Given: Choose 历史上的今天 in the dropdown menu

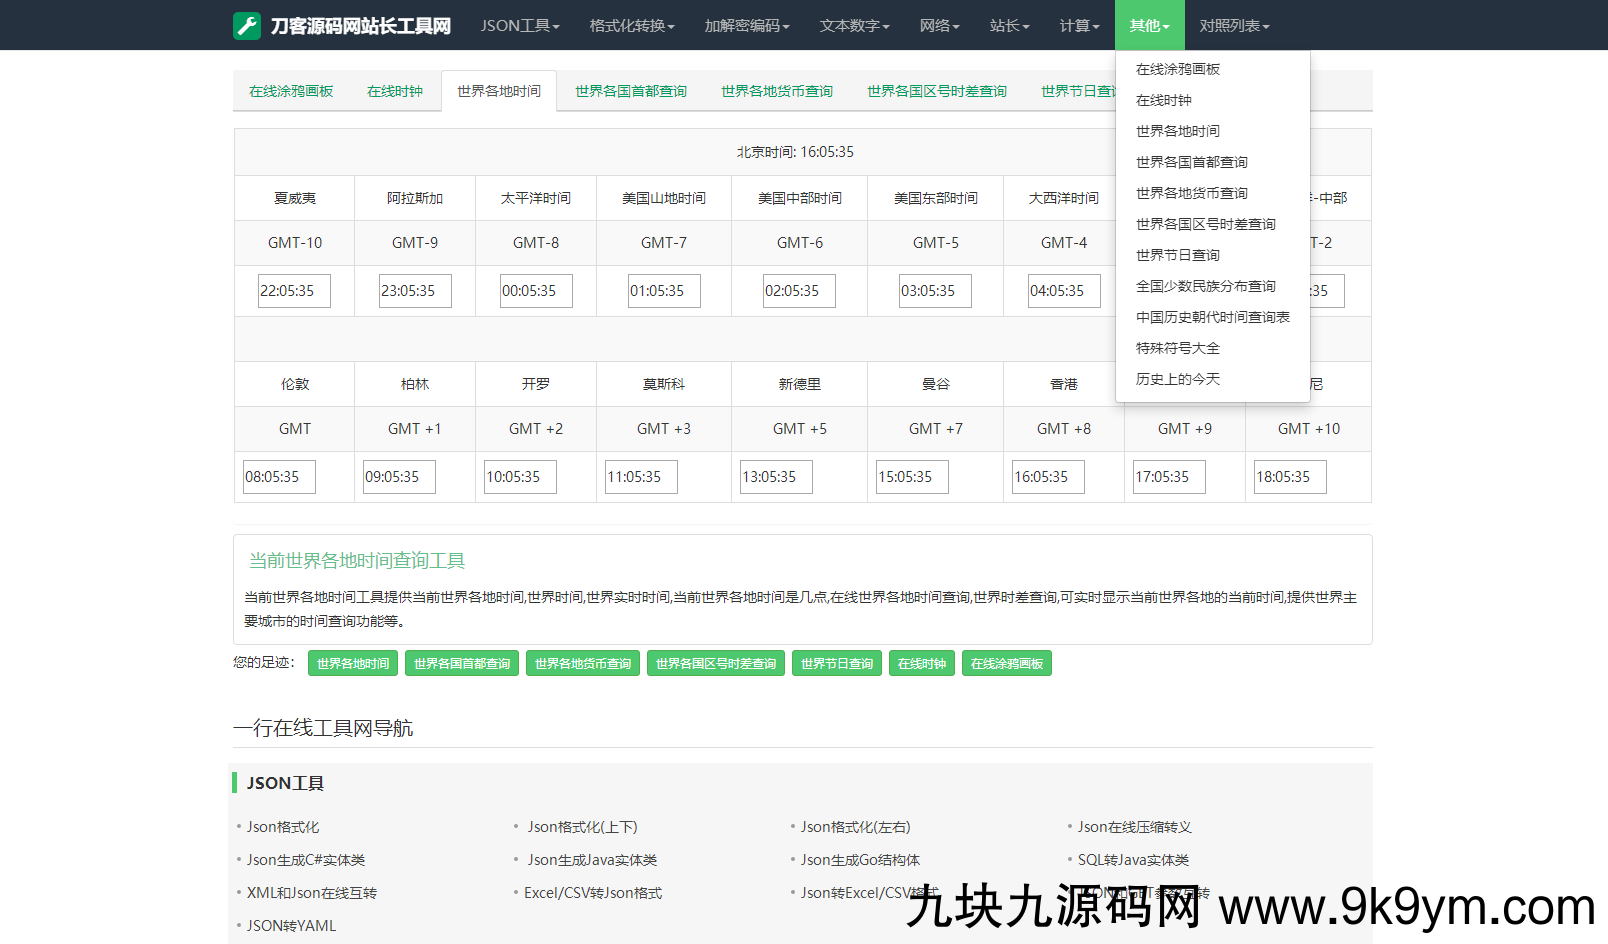Looking at the screenshot, I should (x=1177, y=379).
